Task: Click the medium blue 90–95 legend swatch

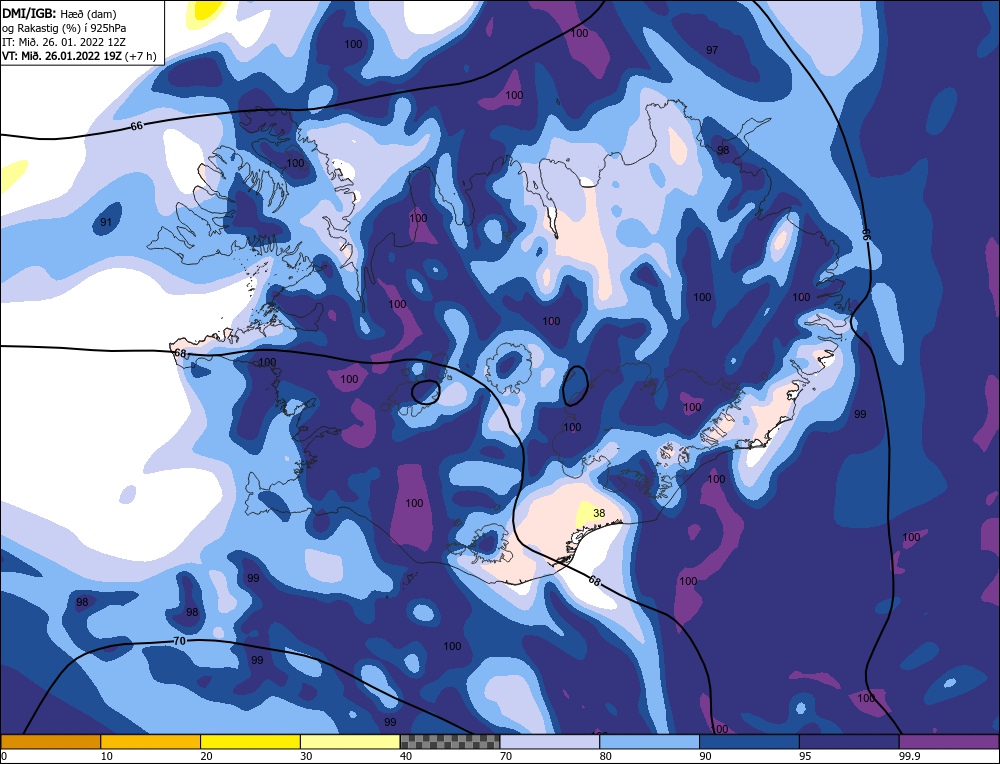Action: (749, 741)
